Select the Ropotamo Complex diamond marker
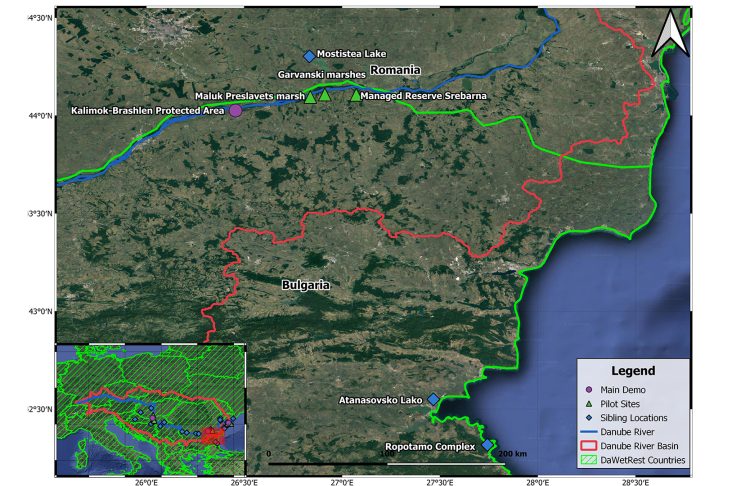Viewport: 741px width, 486px height. (487, 445)
